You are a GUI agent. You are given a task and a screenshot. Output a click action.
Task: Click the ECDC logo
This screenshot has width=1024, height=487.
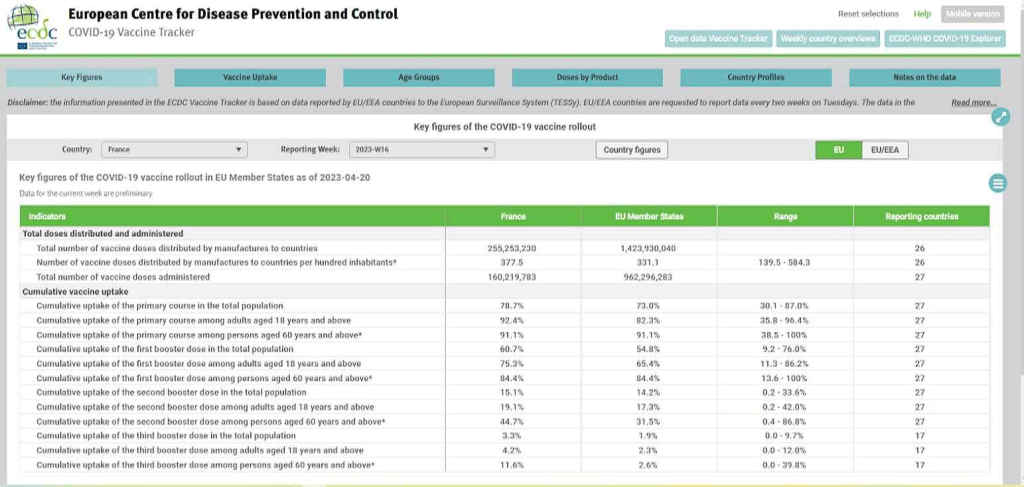[32, 26]
